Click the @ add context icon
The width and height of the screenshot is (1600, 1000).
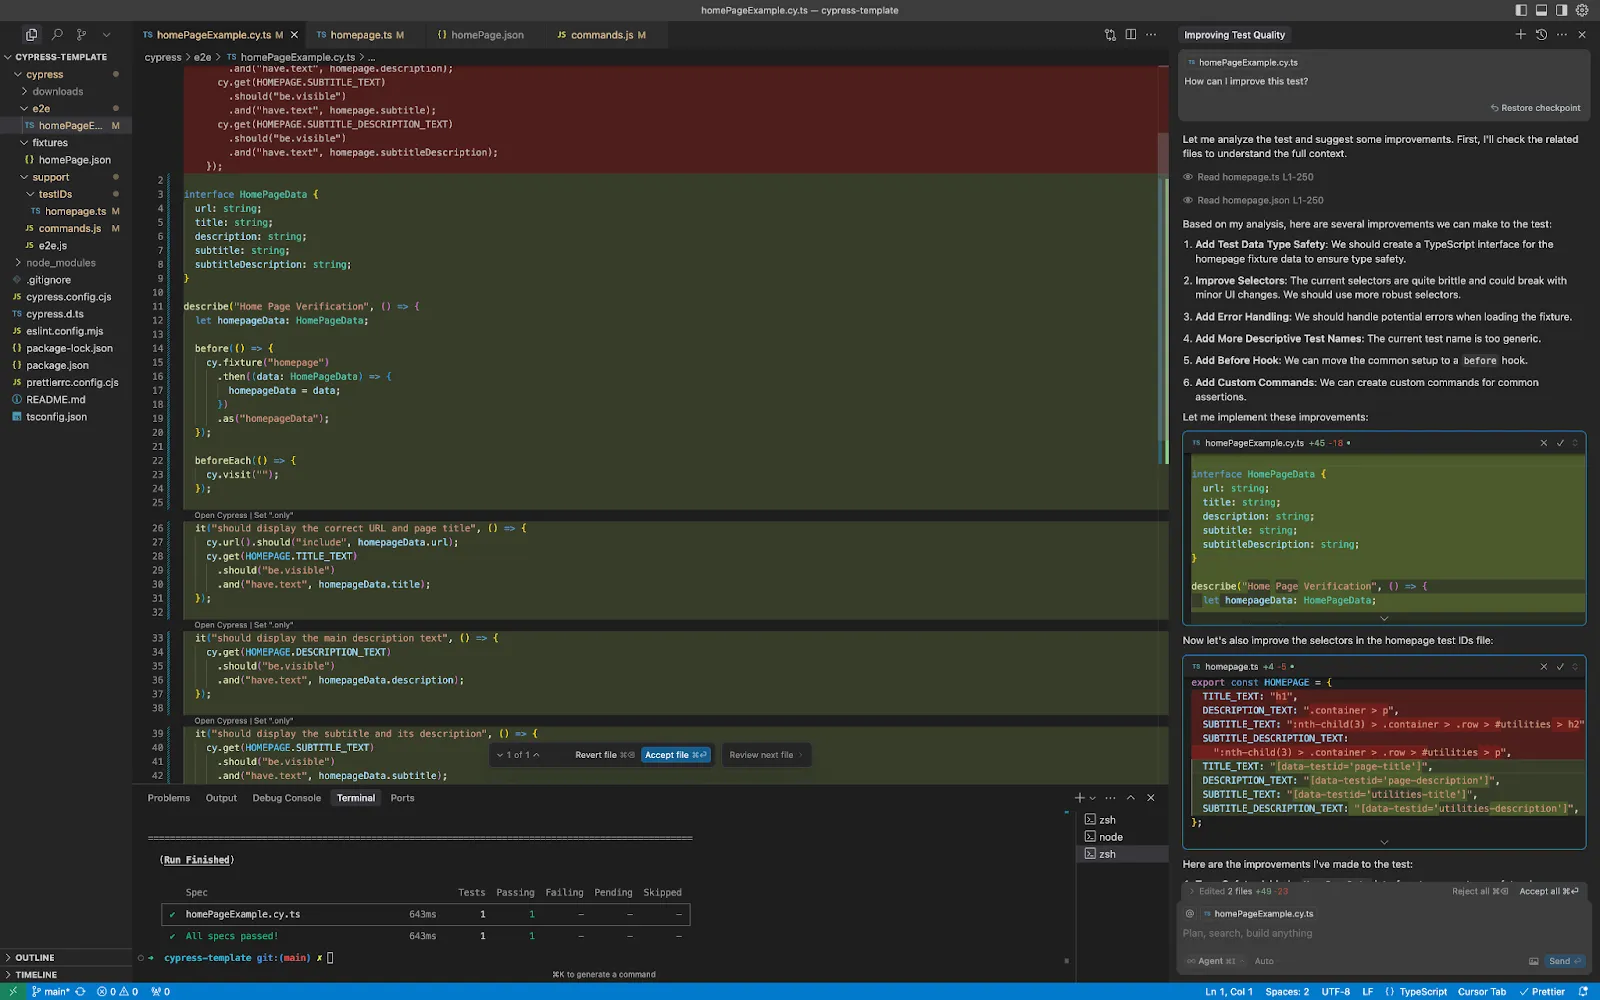[1190, 913]
